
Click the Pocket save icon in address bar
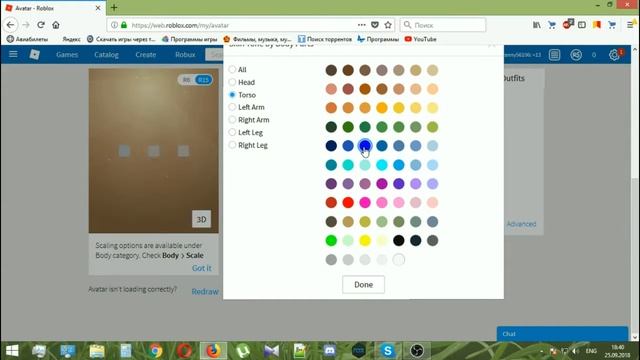coord(375,25)
